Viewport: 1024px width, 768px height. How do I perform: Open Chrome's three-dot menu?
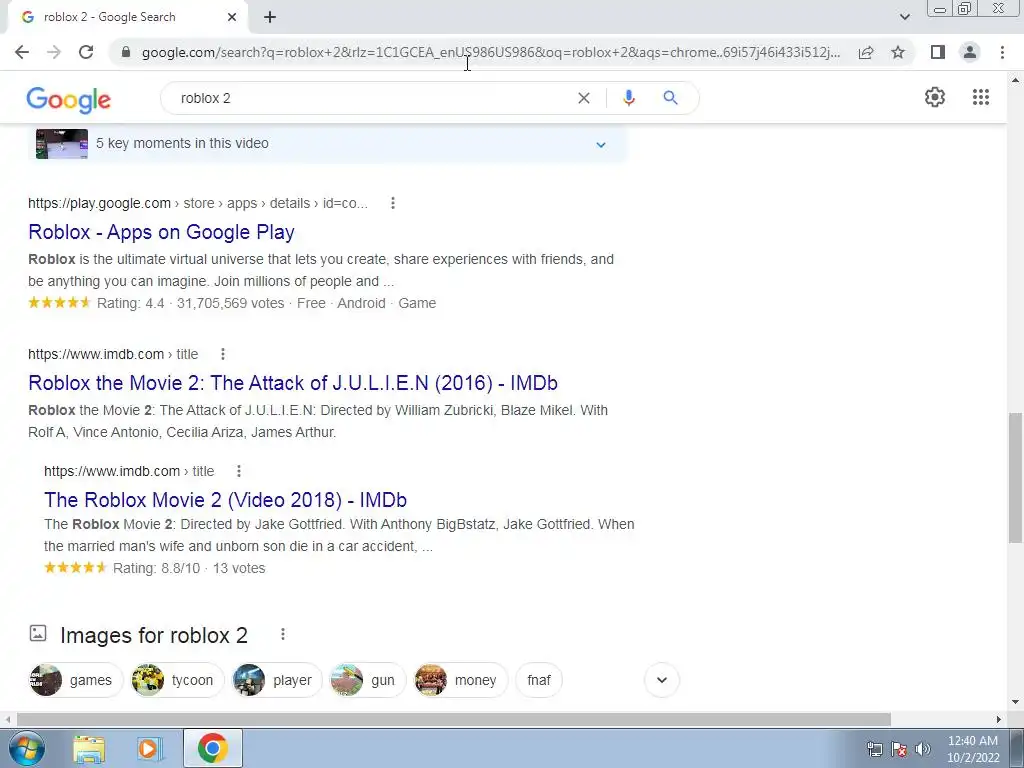(1002, 52)
